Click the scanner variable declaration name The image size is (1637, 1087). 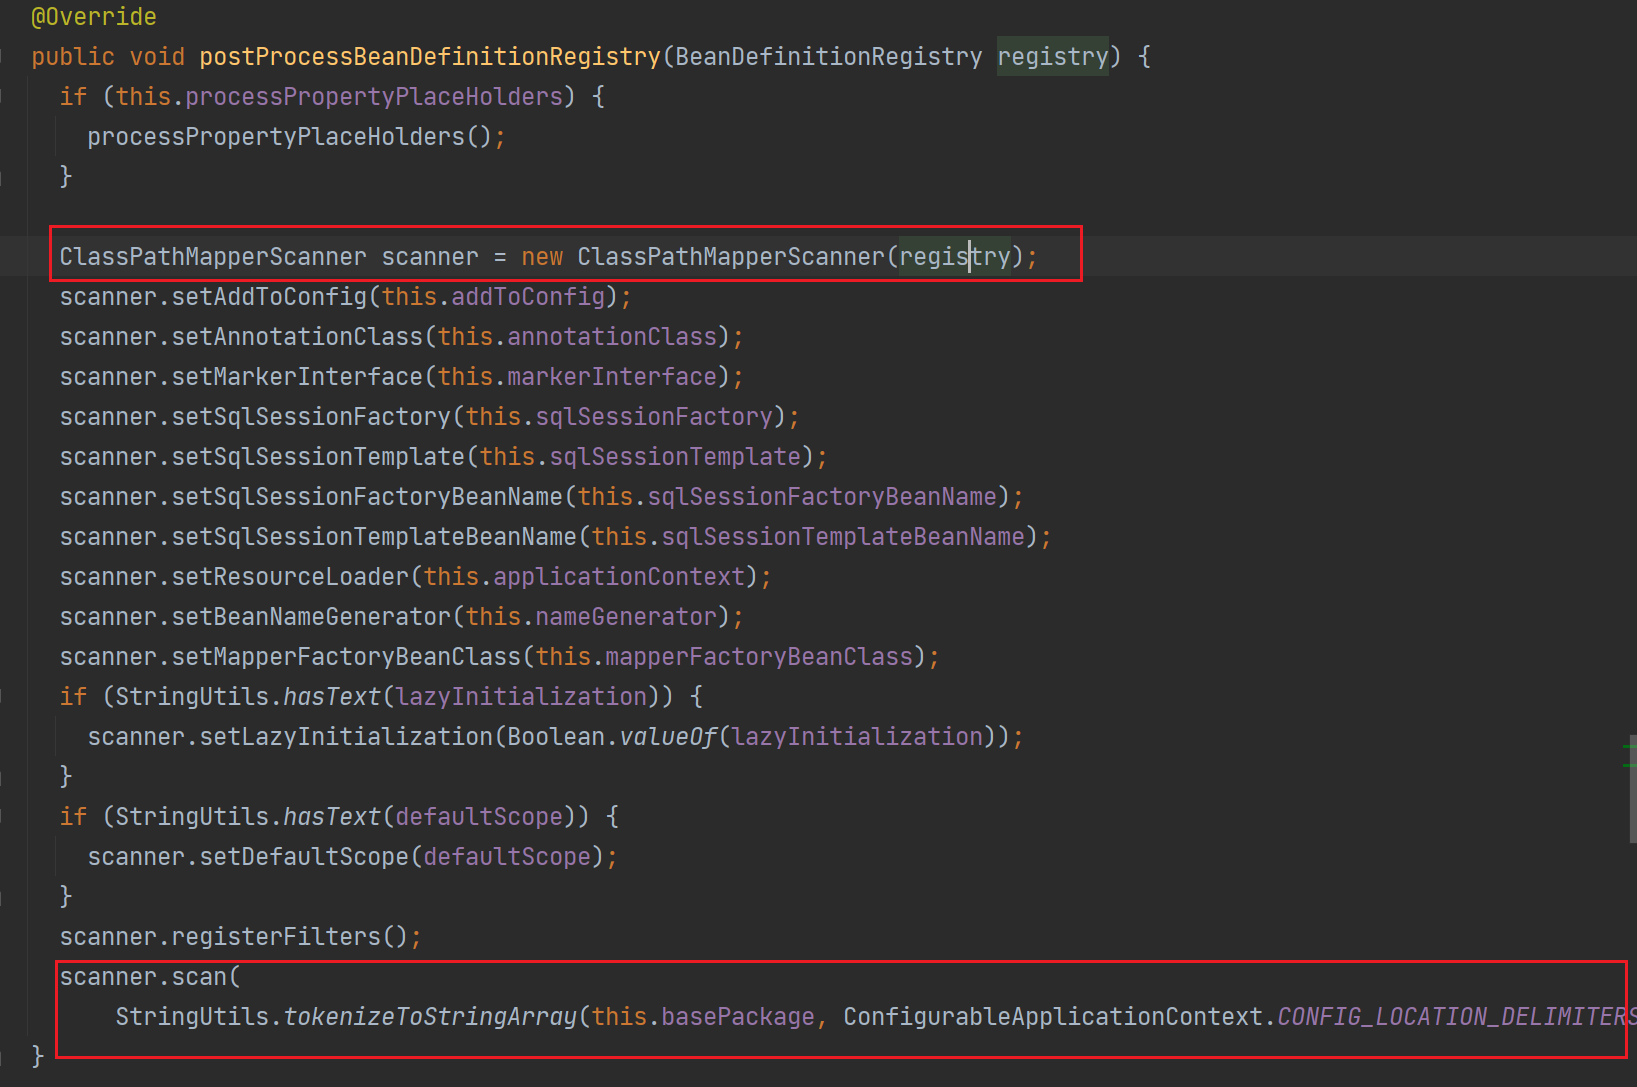[x=430, y=257]
